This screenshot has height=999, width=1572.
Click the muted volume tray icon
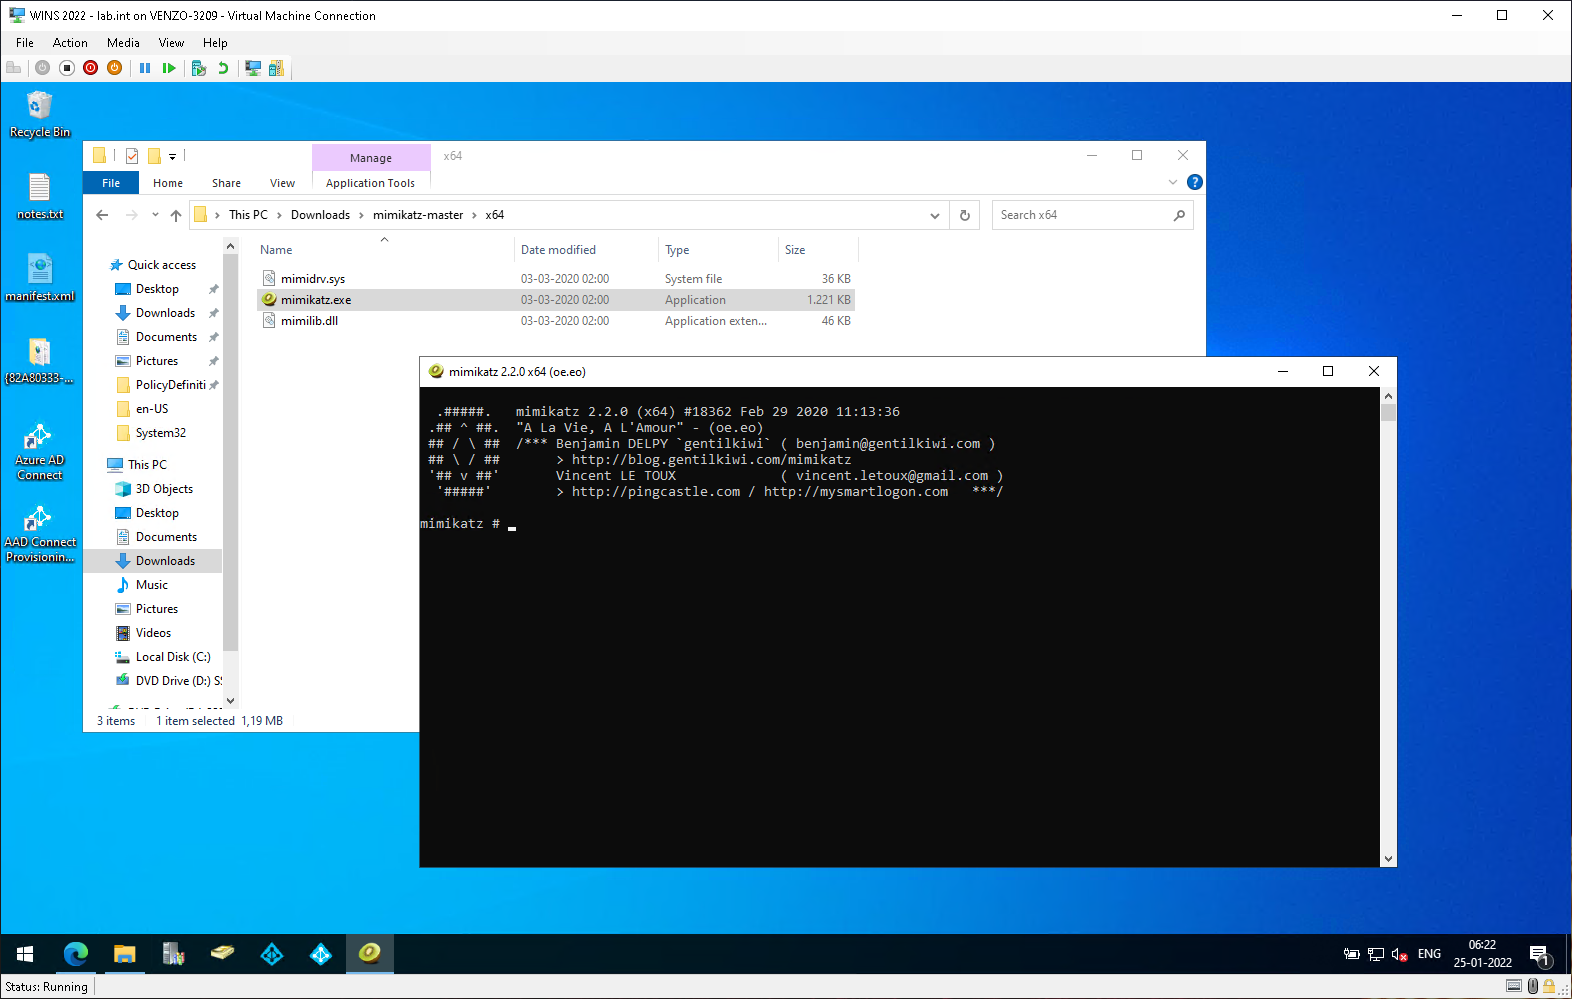[x=1400, y=954]
